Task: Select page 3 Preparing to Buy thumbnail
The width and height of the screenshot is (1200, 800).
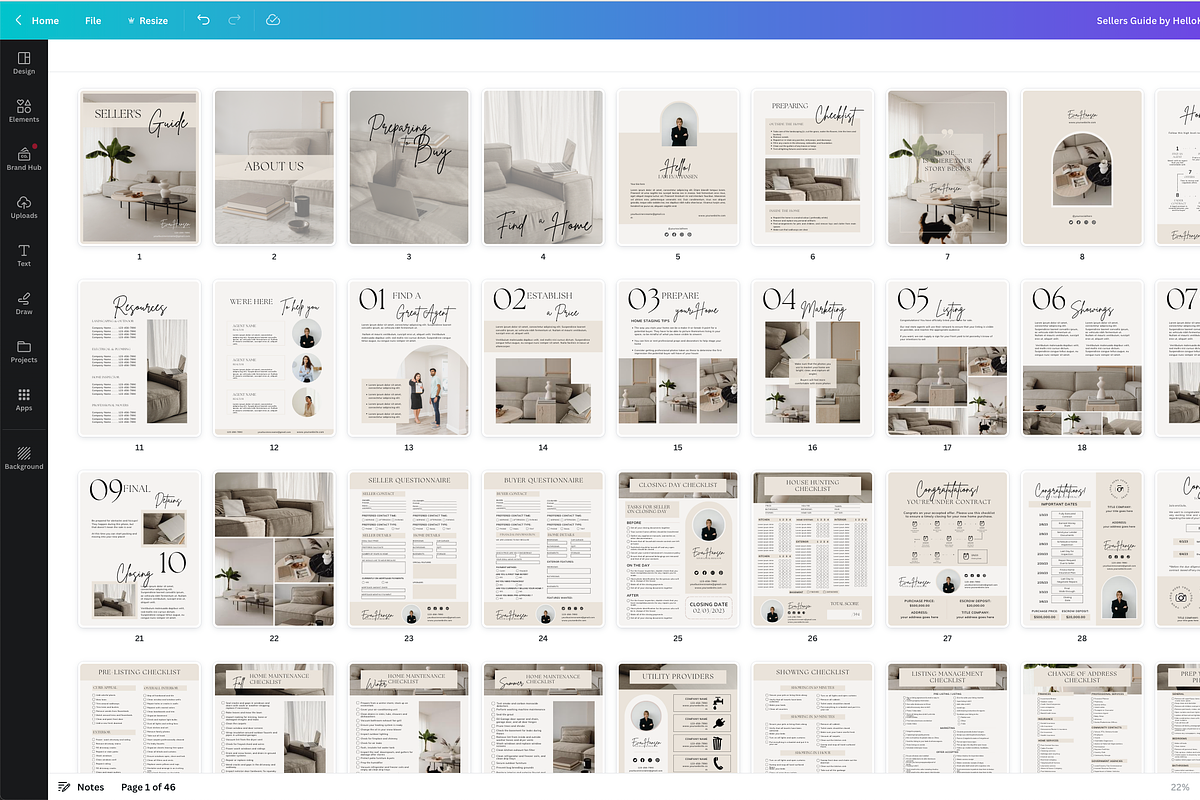Action: click(x=408, y=167)
